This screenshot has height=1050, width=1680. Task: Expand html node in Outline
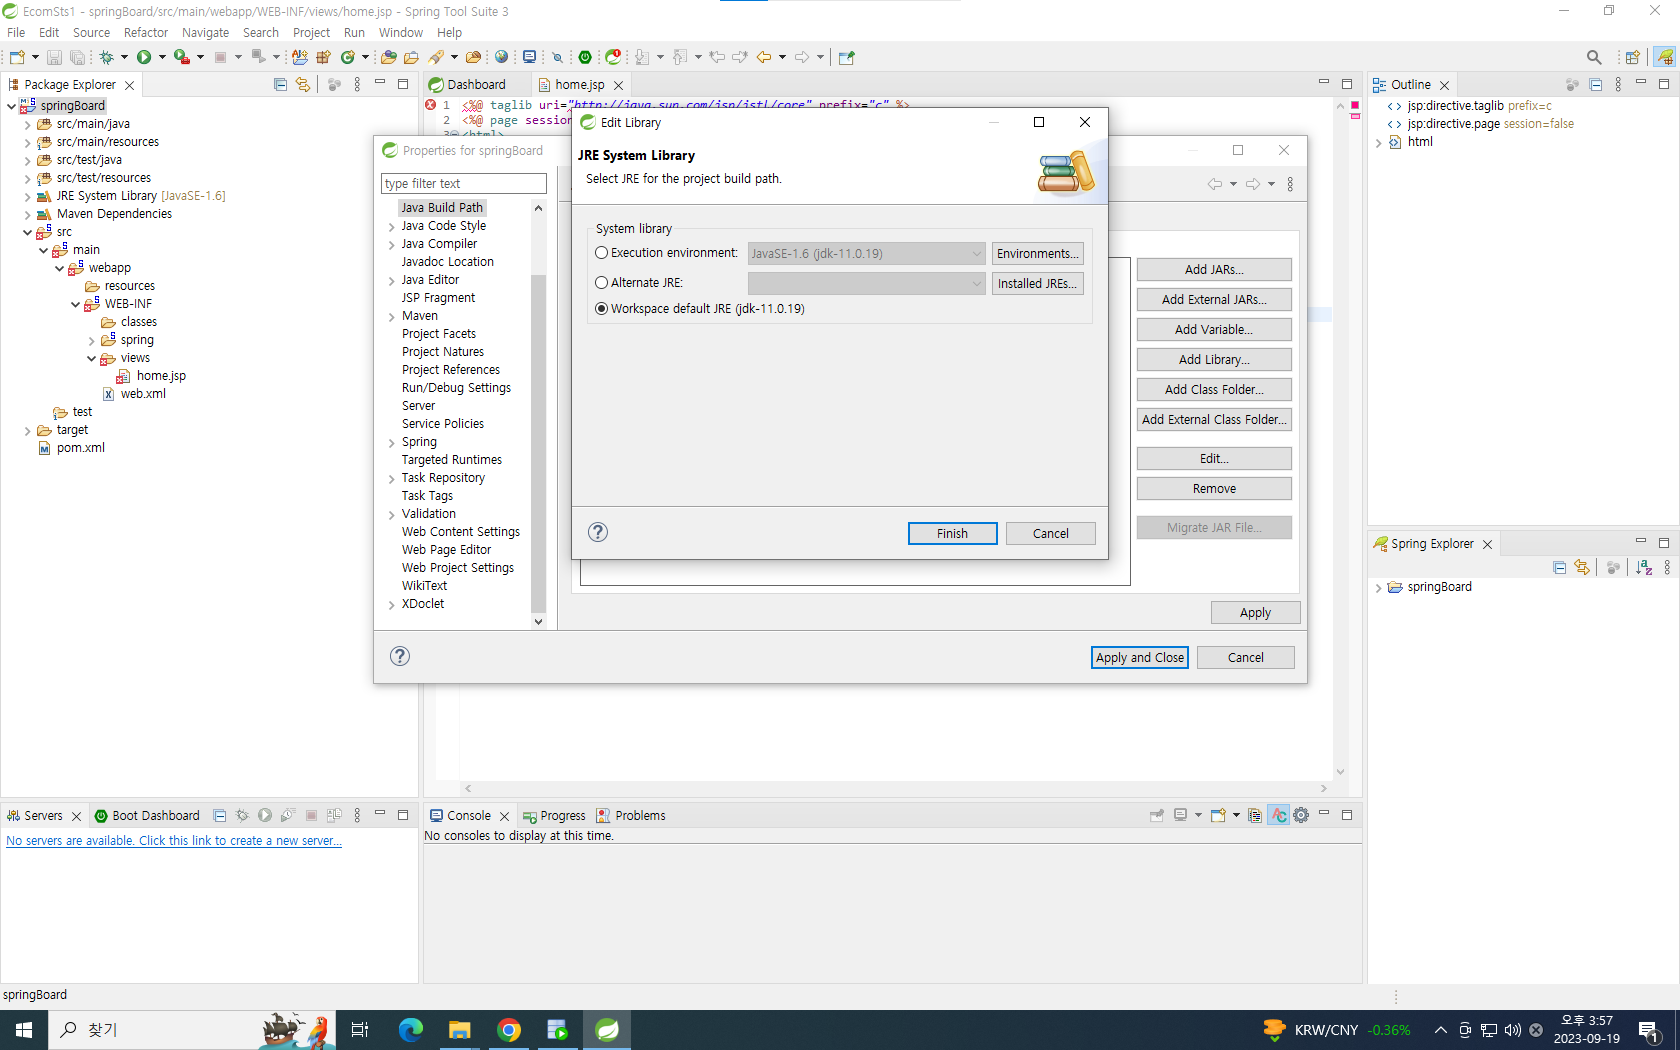[x=1378, y=142]
